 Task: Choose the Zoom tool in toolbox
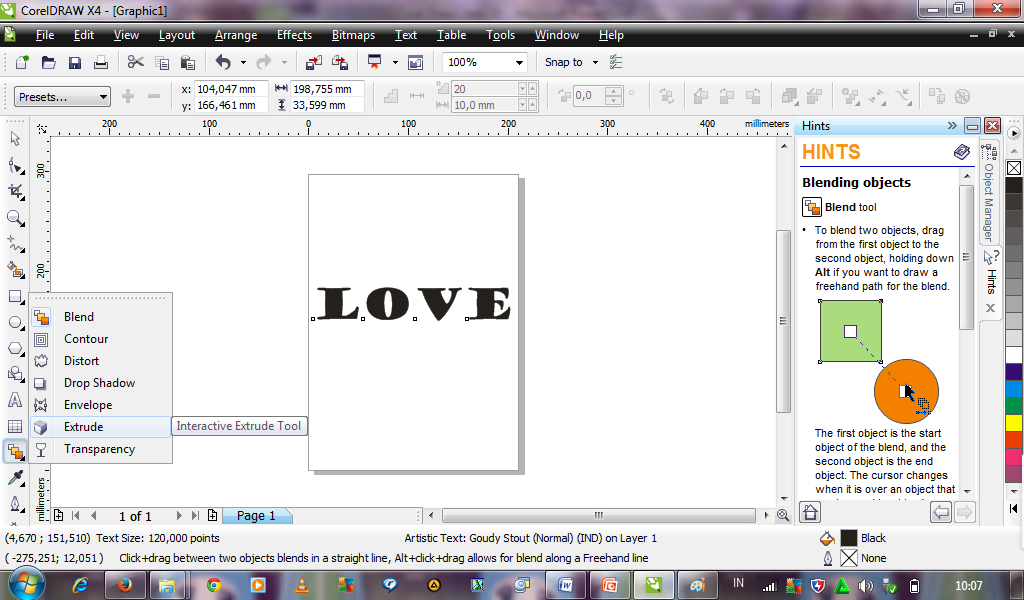pos(15,218)
